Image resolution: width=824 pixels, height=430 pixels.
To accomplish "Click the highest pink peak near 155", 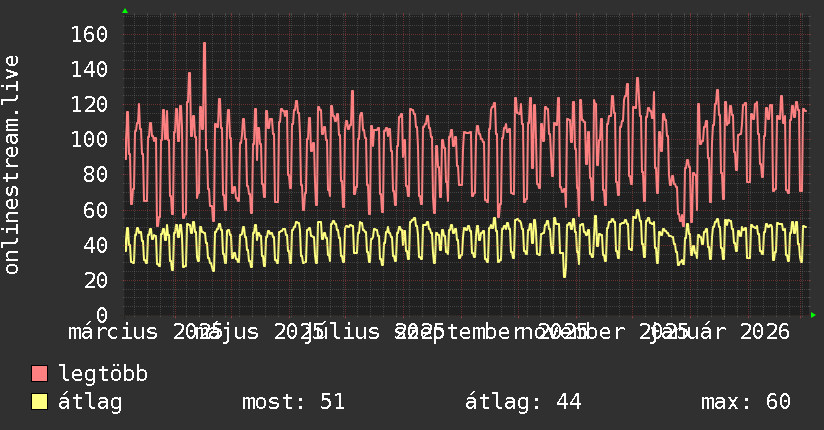I will tap(204, 44).
